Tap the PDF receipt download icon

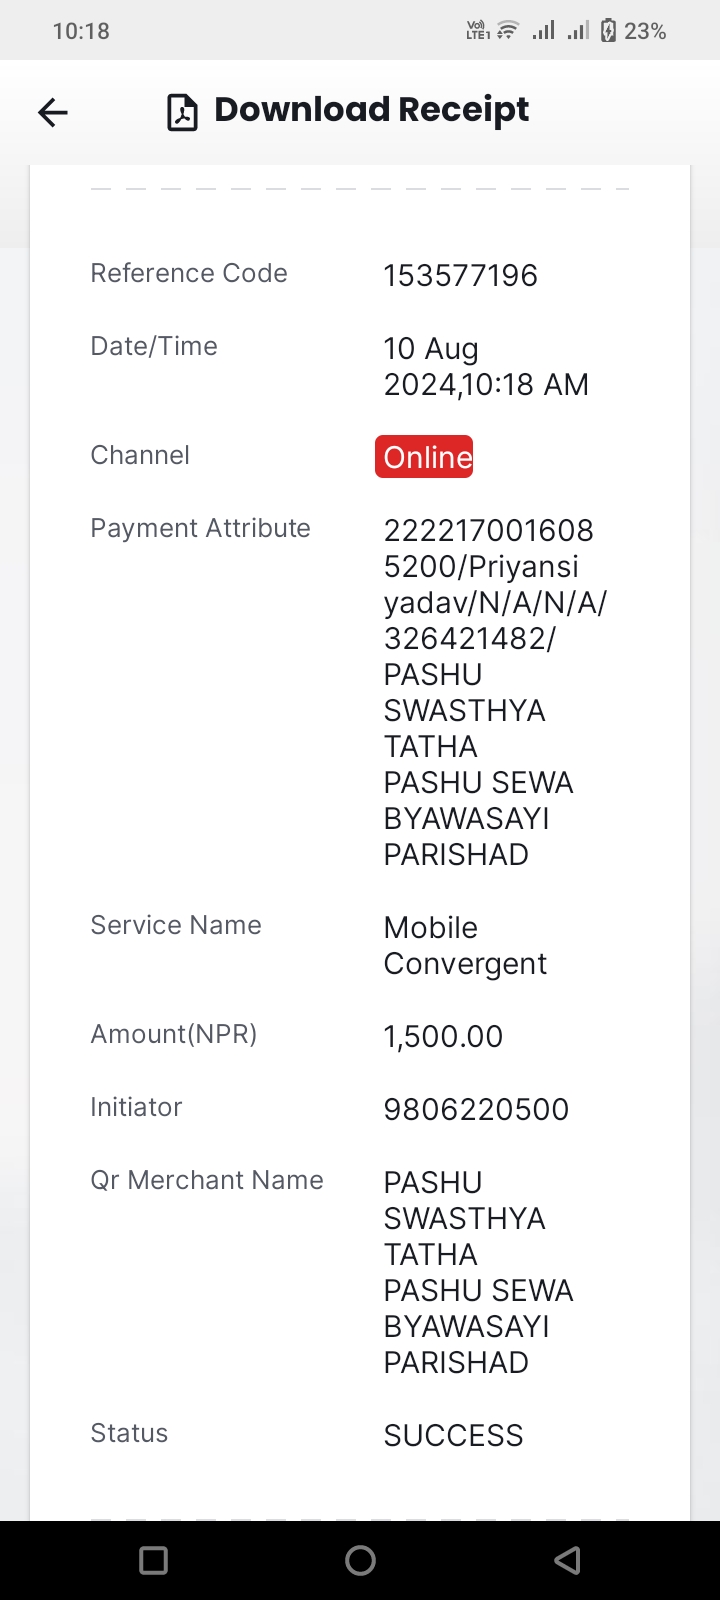point(182,112)
